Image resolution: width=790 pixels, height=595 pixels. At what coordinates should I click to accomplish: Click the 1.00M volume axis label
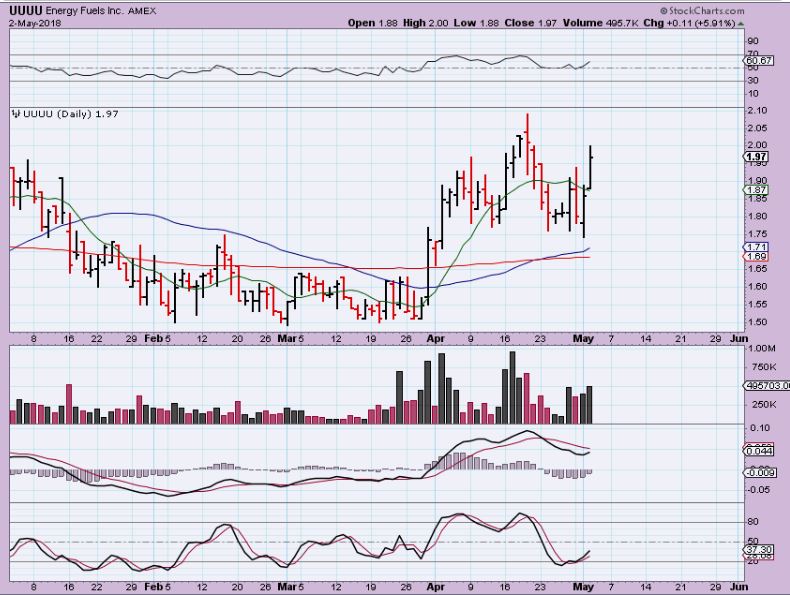(x=762, y=349)
